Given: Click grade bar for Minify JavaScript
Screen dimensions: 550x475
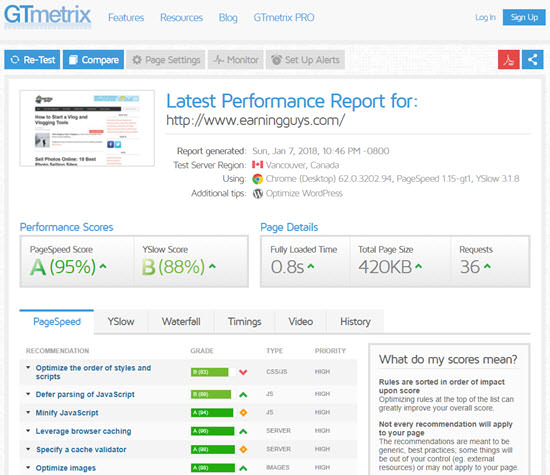Looking at the screenshot, I should point(213,413).
